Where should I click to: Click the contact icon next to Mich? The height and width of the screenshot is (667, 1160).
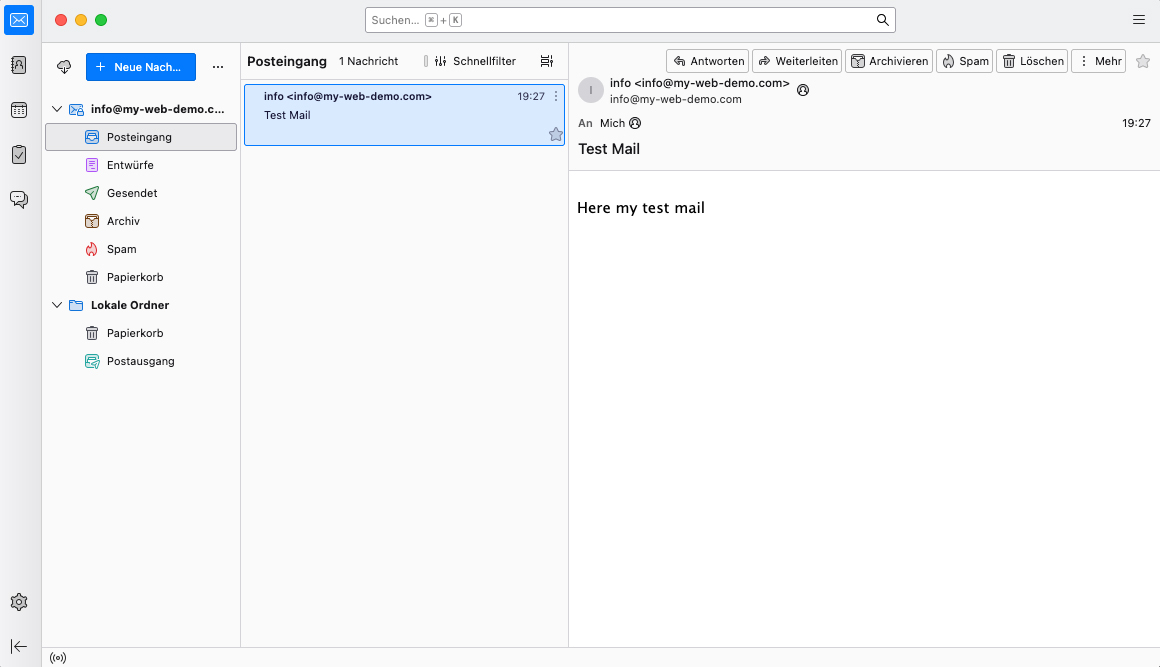[635, 123]
